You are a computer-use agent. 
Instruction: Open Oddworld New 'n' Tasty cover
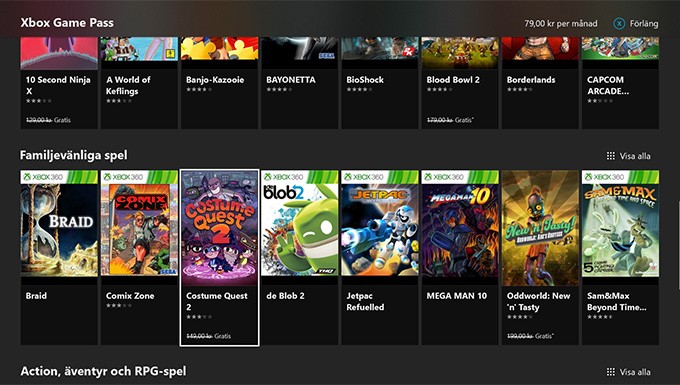(540, 228)
